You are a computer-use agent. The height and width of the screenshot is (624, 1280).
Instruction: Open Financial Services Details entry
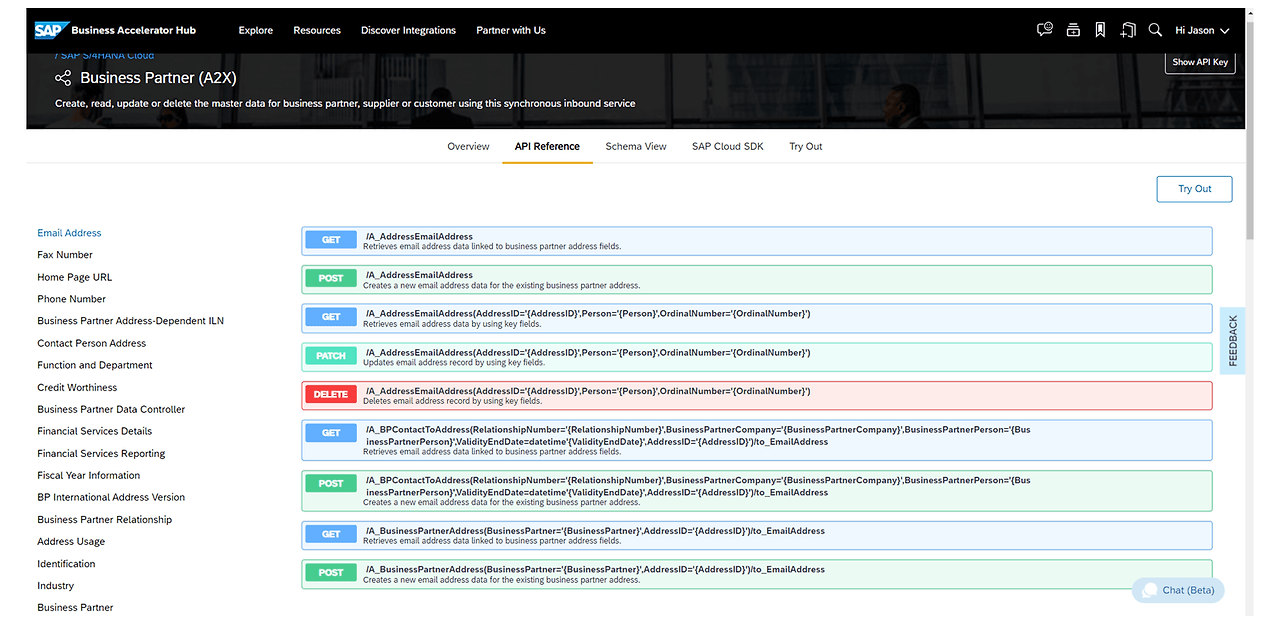coord(95,431)
